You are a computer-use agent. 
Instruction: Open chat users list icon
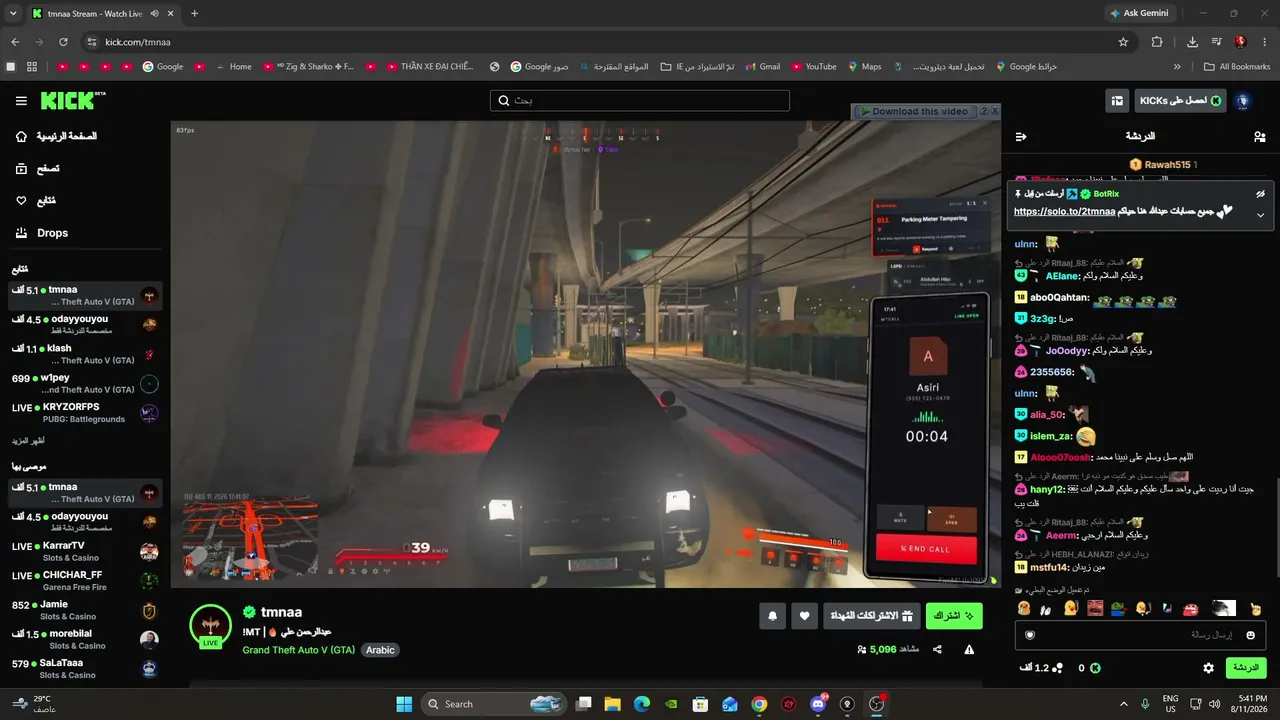coord(1259,136)
